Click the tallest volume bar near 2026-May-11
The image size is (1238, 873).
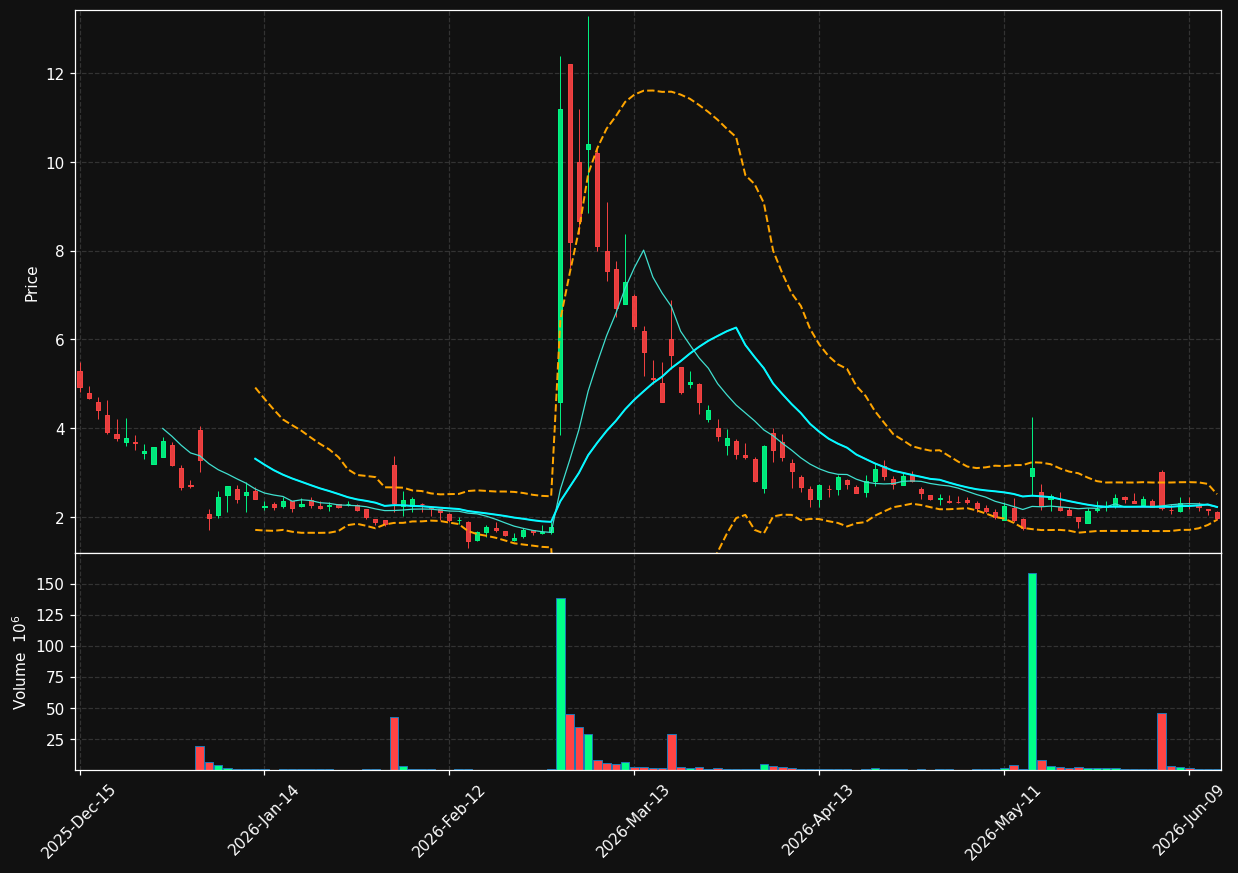[x=1032, y=672]
